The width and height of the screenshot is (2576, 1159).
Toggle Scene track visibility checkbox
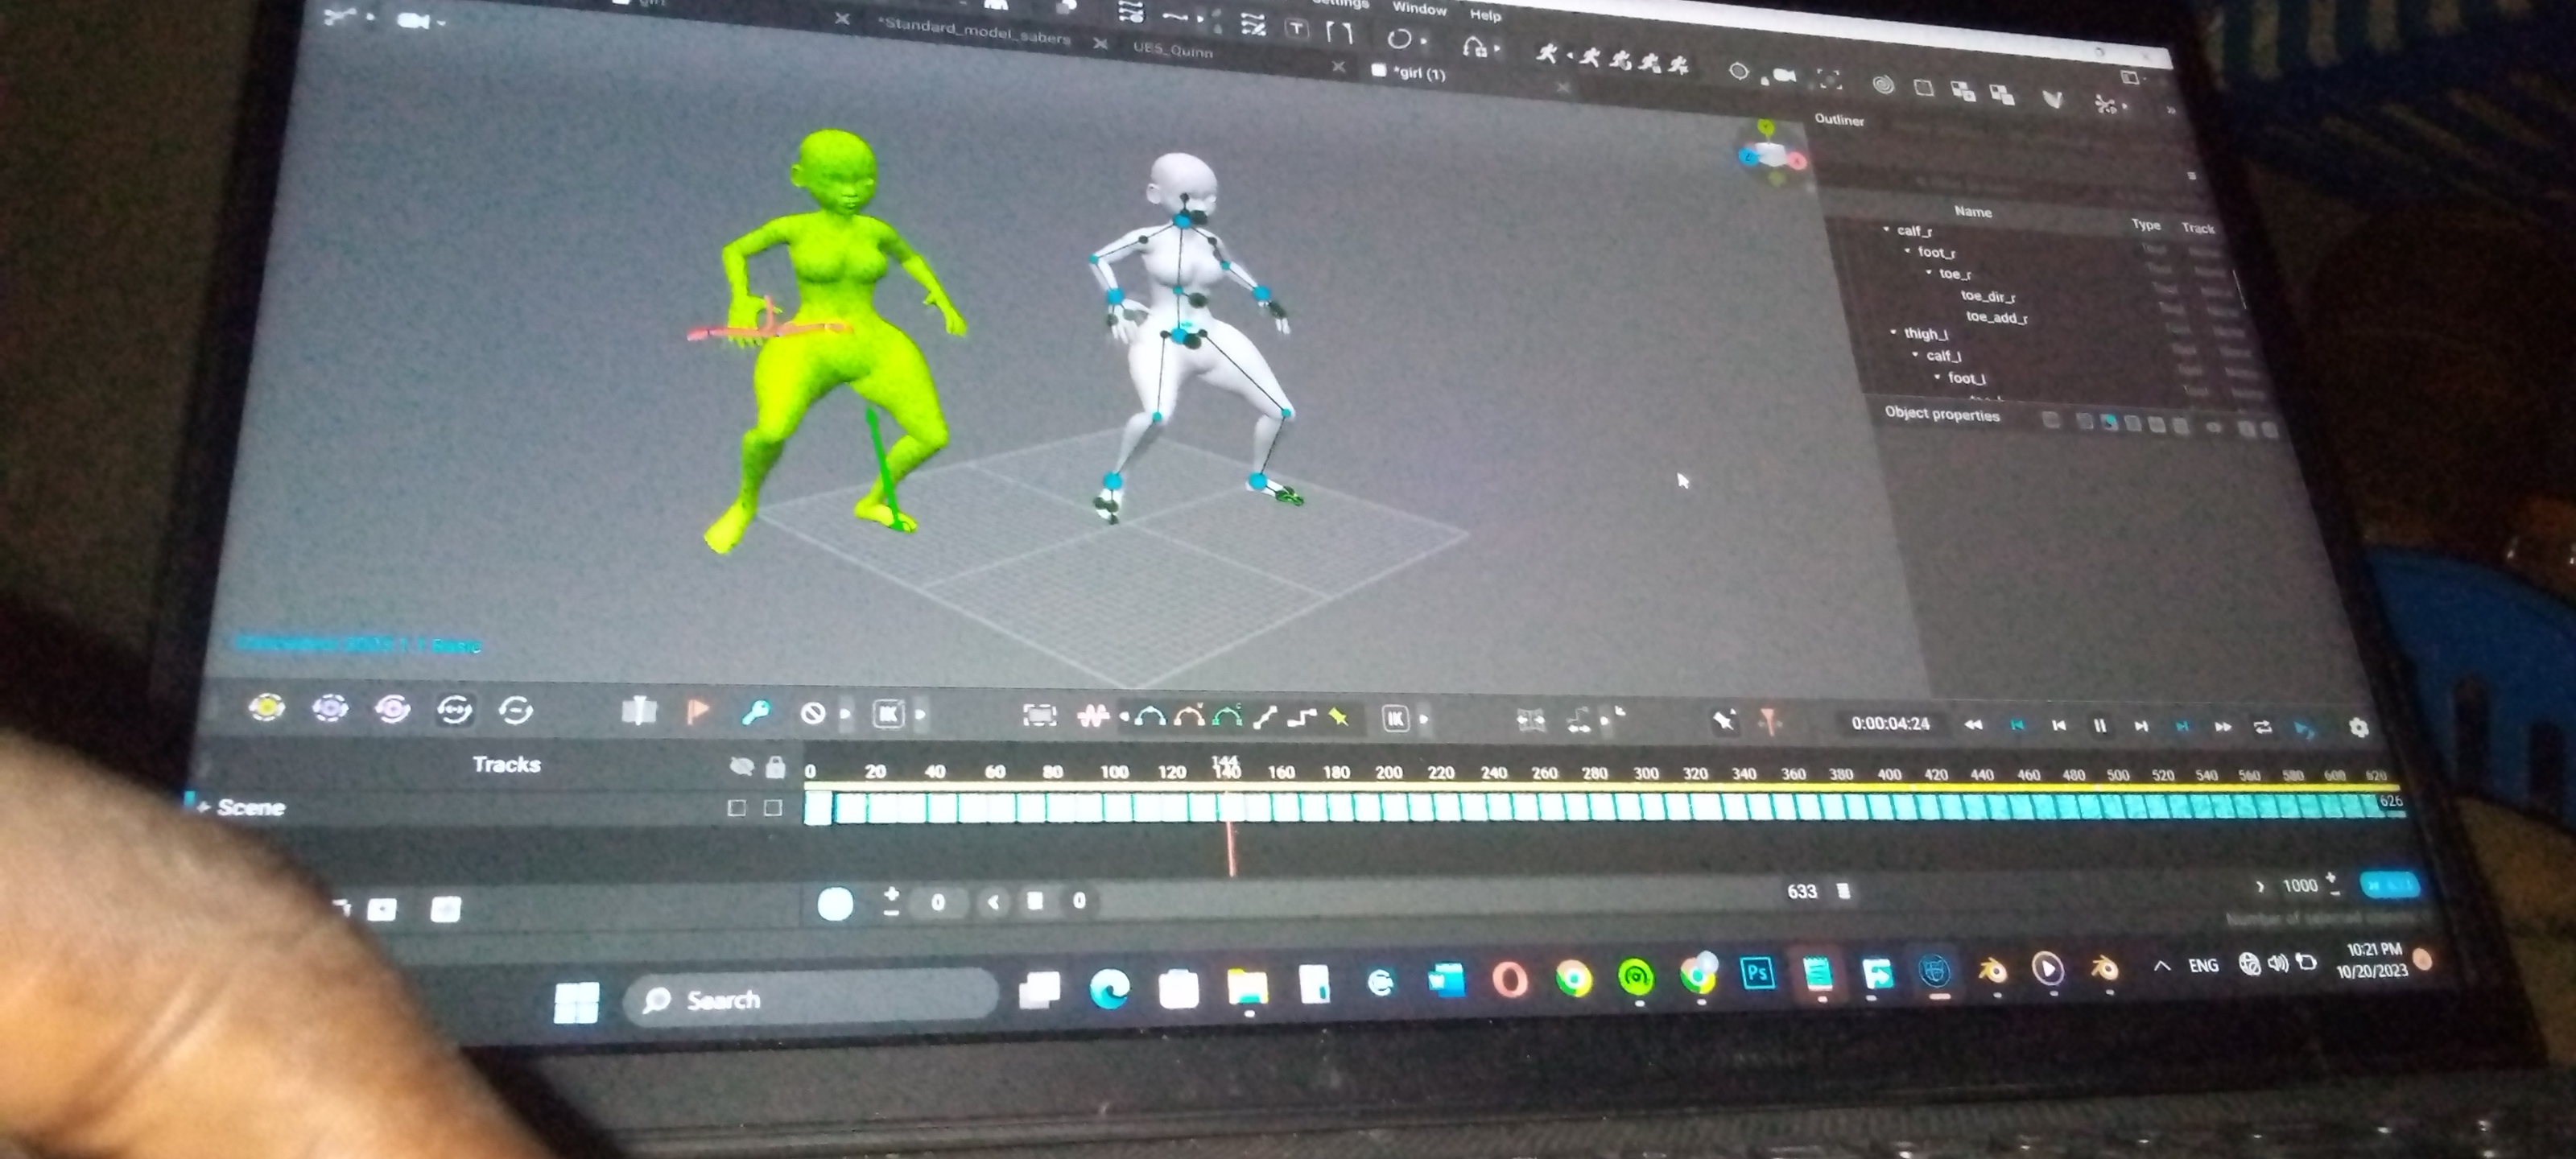[737, 808]
